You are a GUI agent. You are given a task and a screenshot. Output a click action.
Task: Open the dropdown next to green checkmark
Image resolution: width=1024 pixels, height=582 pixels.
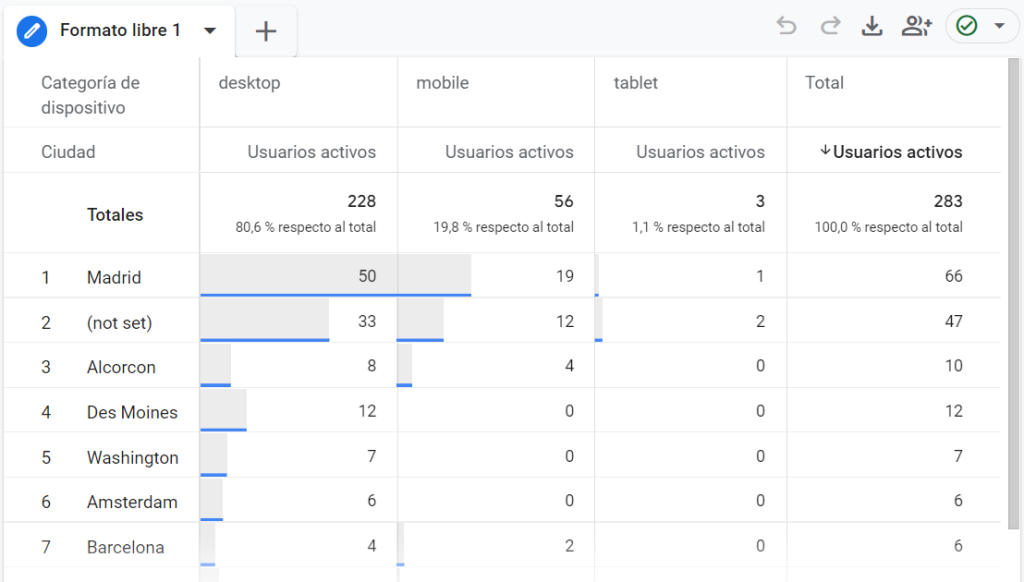tap(999, 27)
